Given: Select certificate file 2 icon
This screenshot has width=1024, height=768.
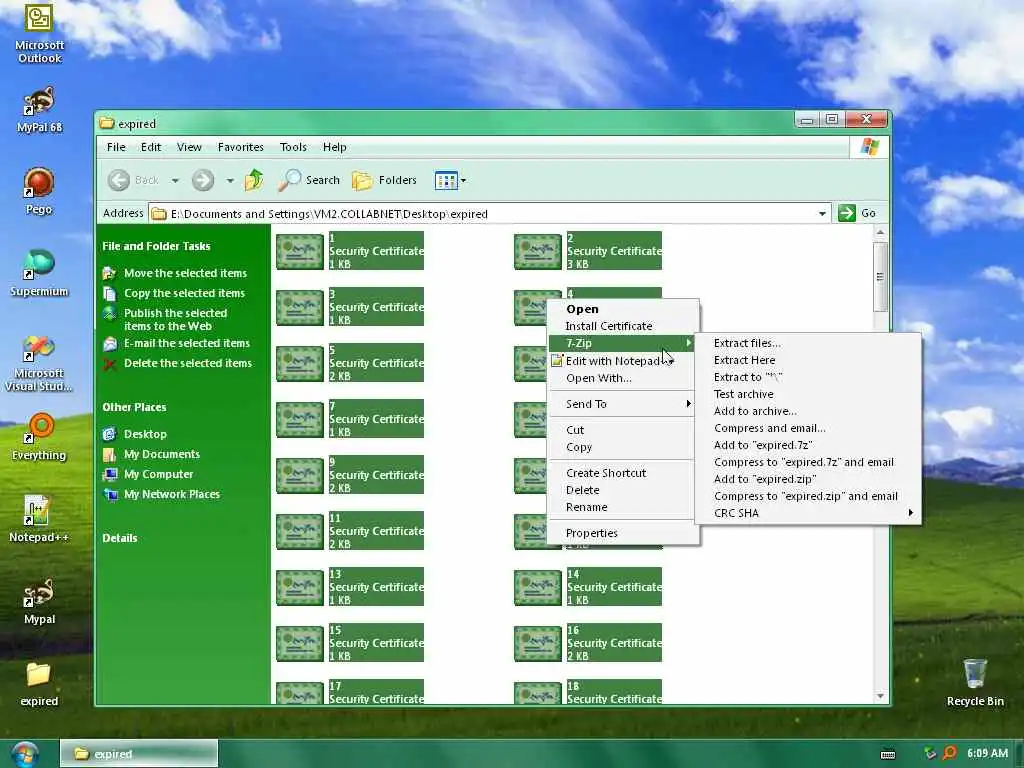Looking at the screenshot, I should 537,251.
